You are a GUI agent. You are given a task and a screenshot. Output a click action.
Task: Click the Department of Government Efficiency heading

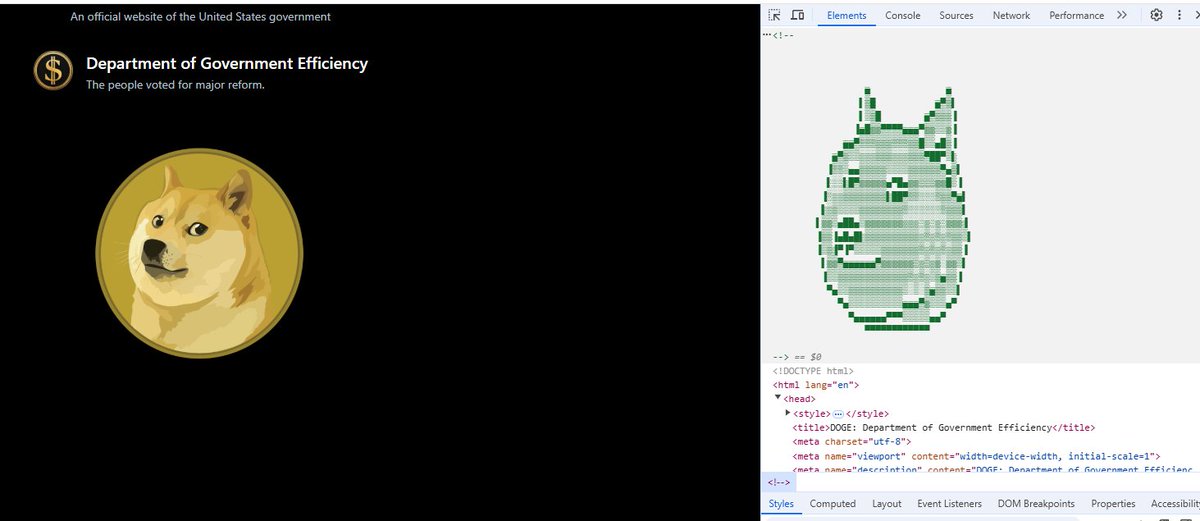pos(227,63)
